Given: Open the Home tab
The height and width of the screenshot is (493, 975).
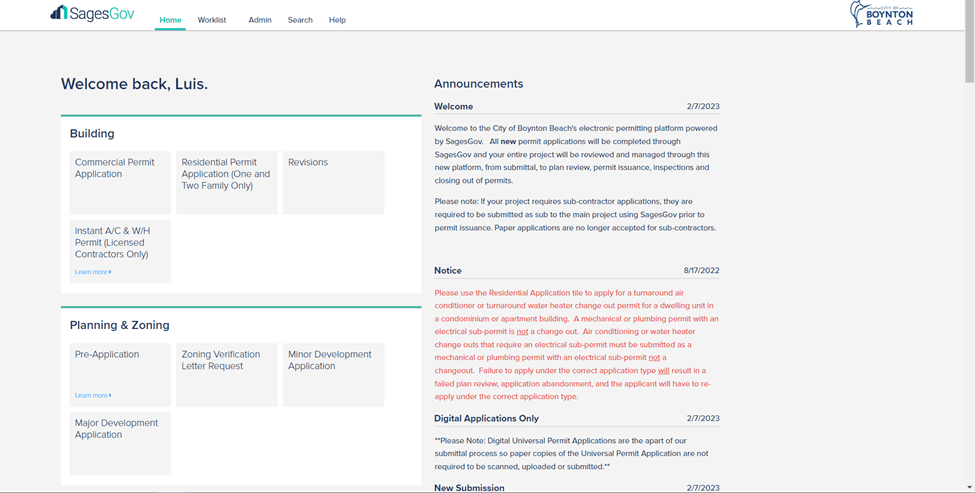Looking at the screenshot, I should 170,20.
